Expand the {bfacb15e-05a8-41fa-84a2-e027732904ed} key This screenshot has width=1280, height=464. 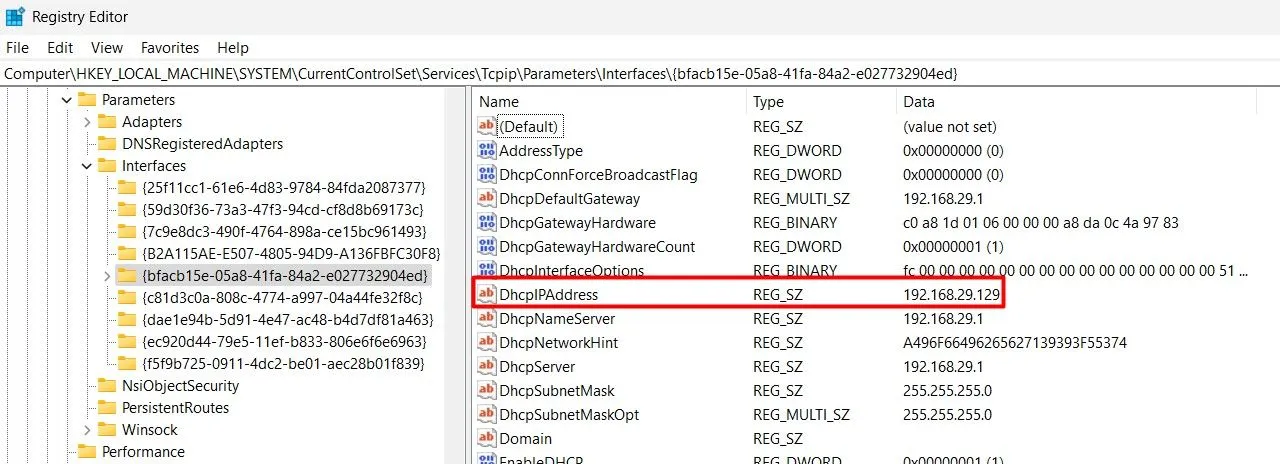pyautogui.click(x=107, y=276)
